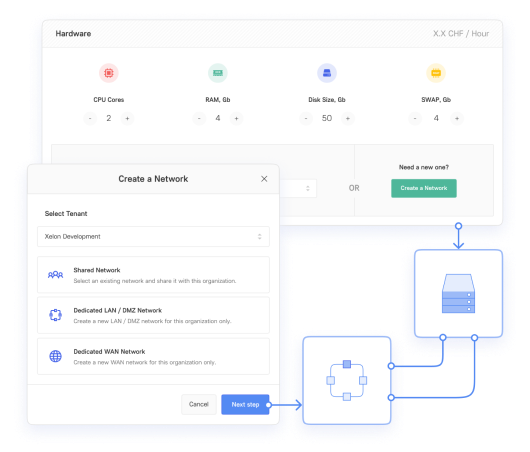
Task: Click the blue Disk Size icon
Action: tap(327, 73)
